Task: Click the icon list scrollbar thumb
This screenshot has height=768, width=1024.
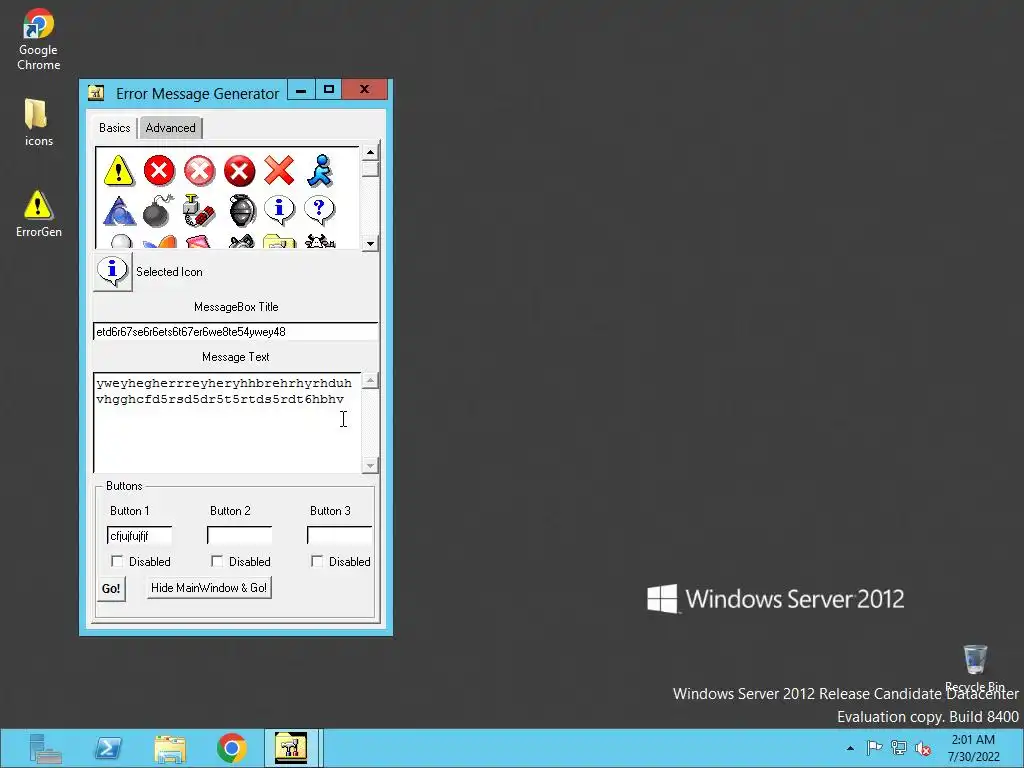Action: pyautogui.click(x=370, y=169)
